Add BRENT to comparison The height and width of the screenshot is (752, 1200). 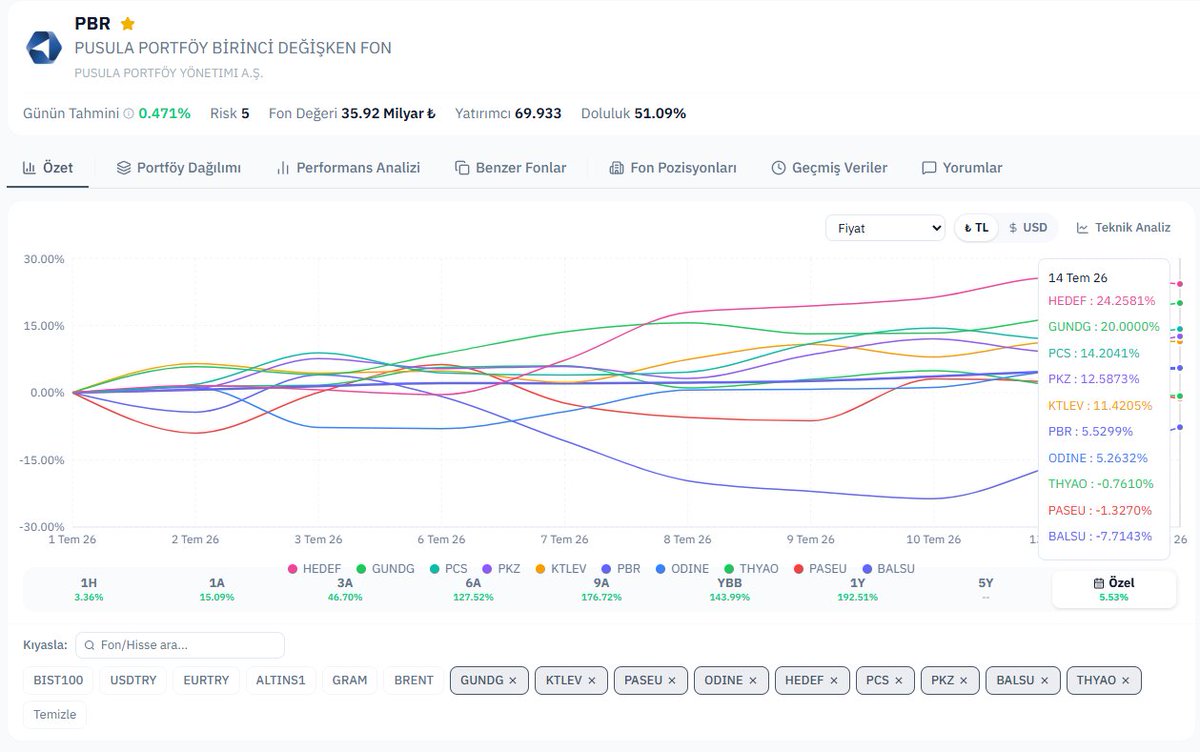tap(414, 680)
